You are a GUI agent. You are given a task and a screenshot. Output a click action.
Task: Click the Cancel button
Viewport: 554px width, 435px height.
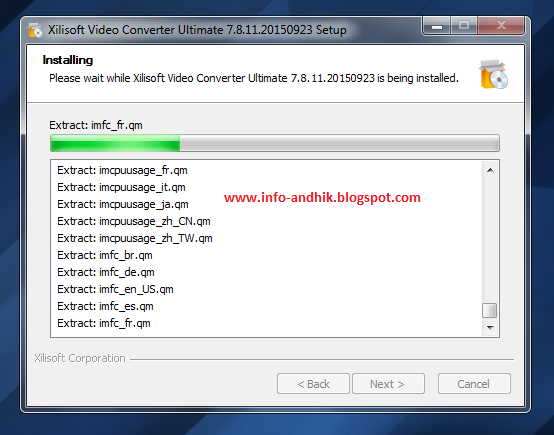point(474,384)
